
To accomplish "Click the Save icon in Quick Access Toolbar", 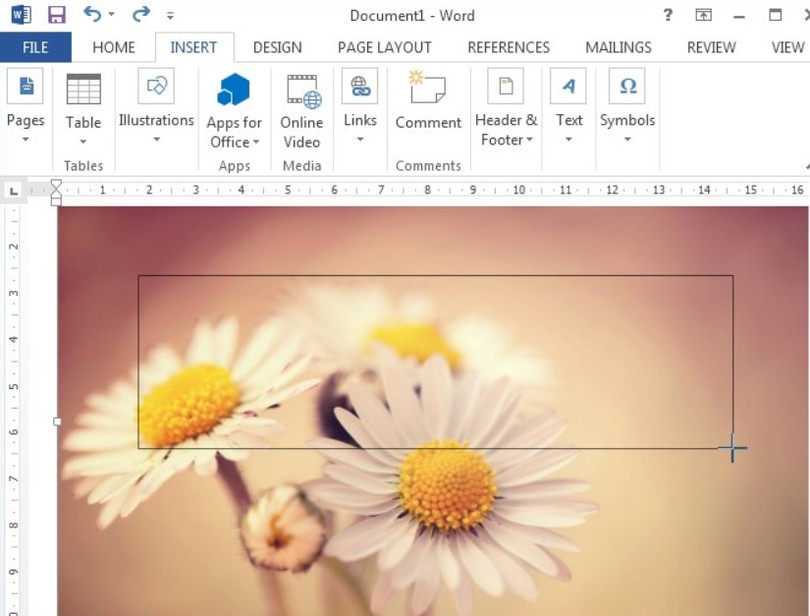I will pos(56,15).
